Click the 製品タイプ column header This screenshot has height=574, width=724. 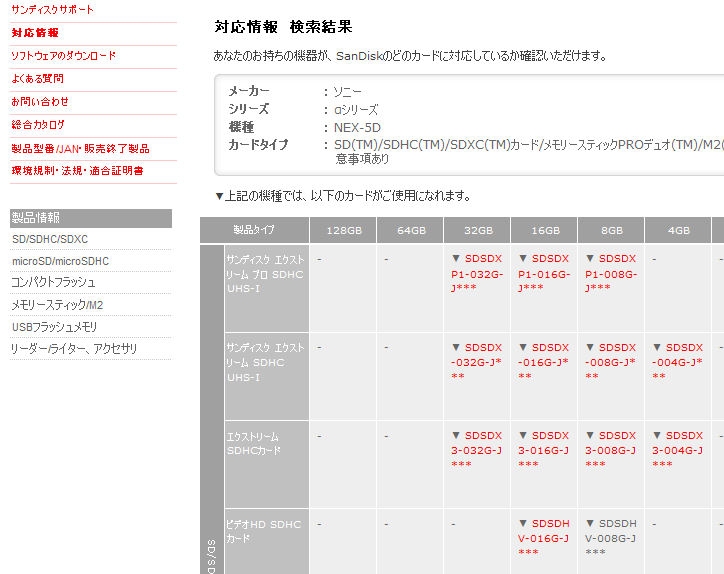pos(254,230)
